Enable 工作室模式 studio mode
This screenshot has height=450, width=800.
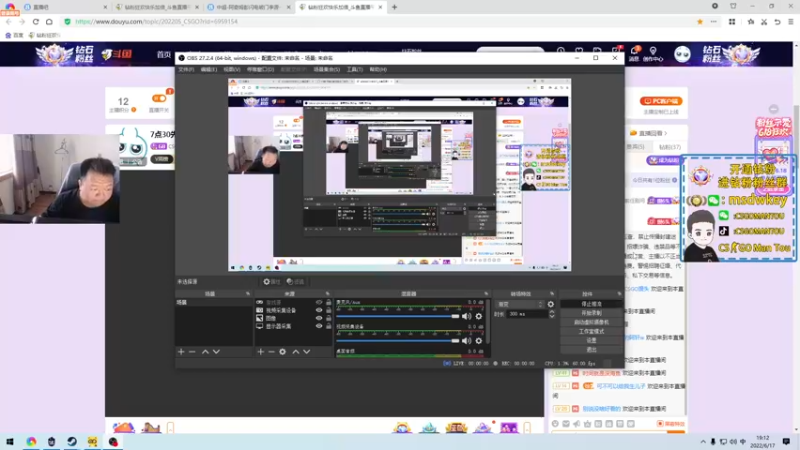pyautogui.click(x=591, y=332)
